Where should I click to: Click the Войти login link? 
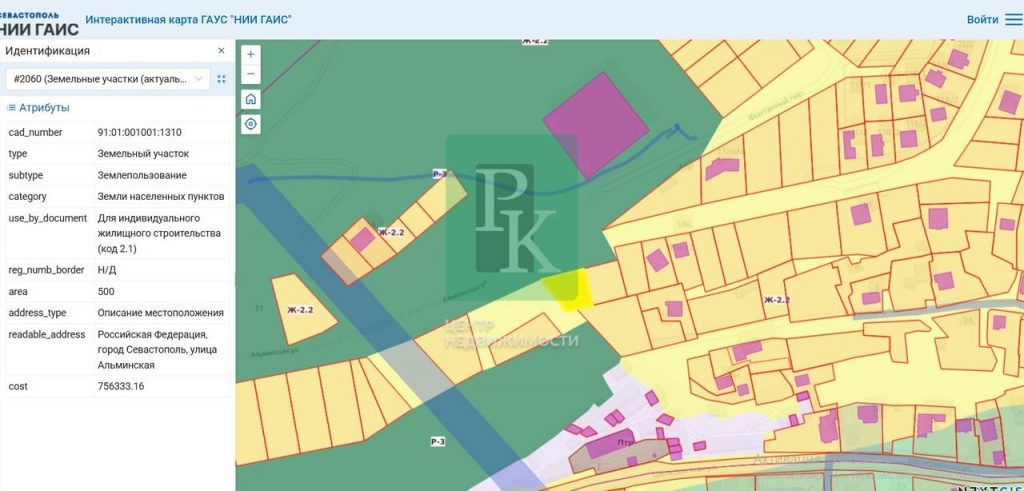pos(982,19)
